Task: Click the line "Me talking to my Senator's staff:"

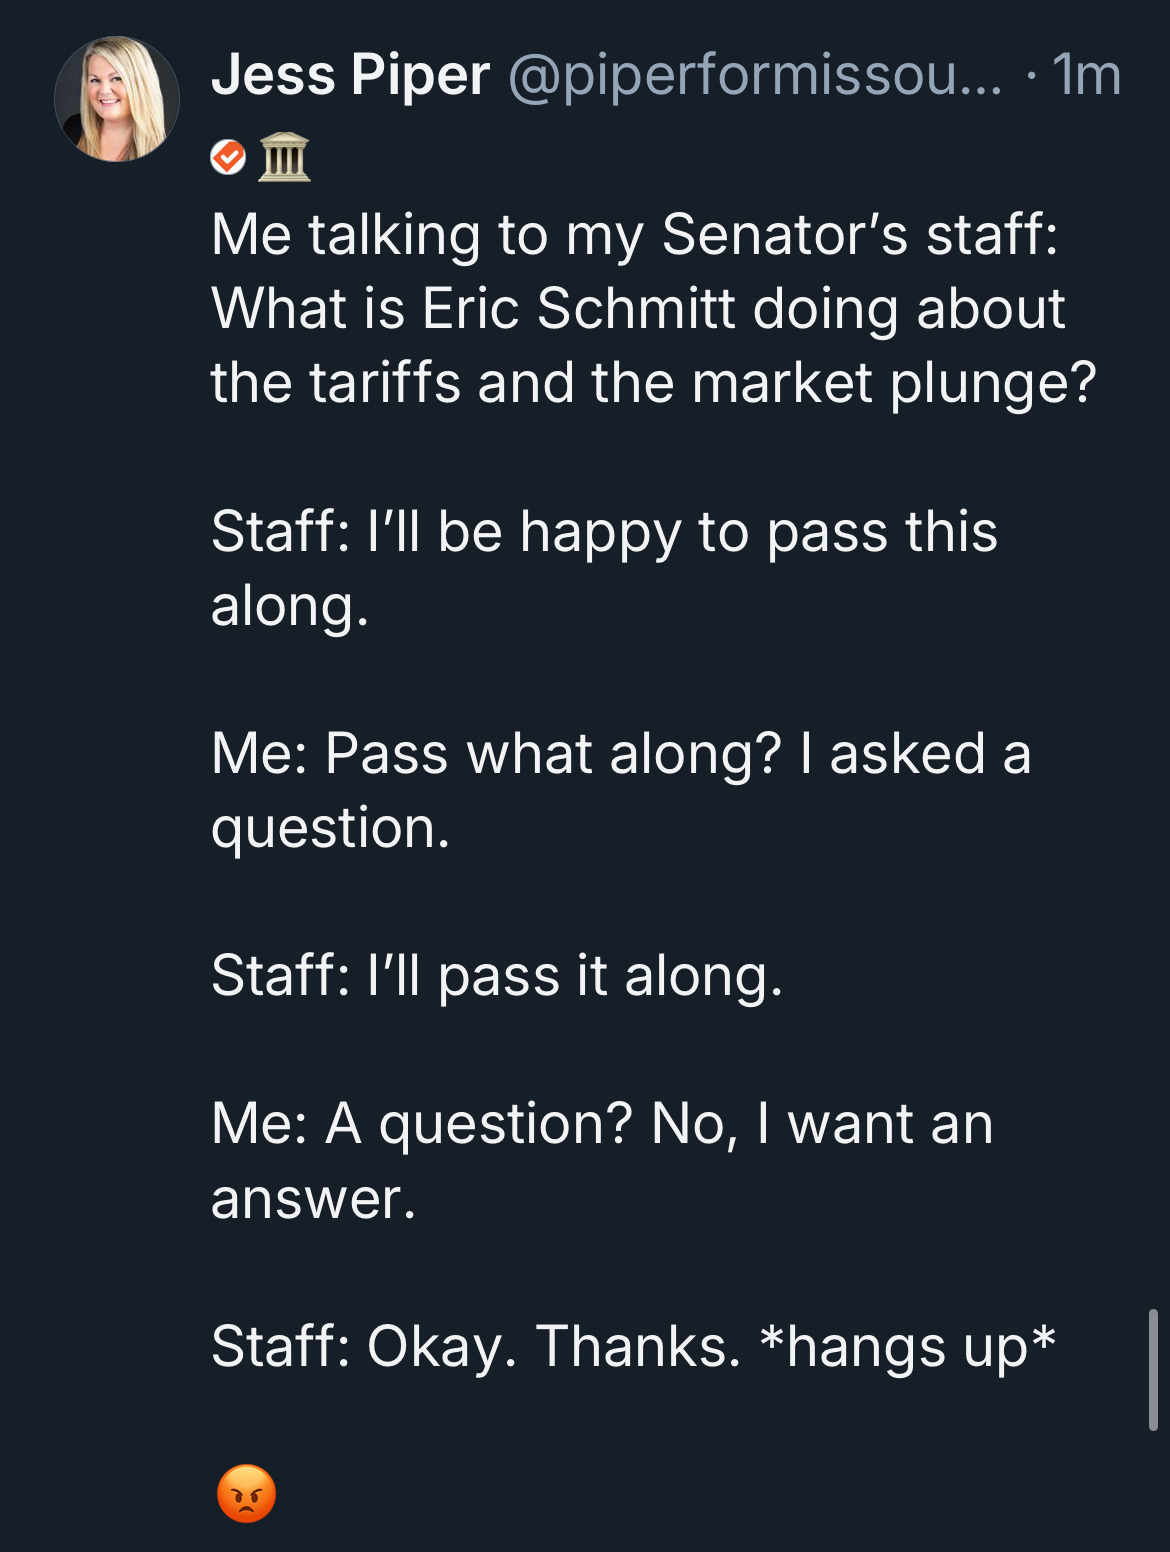Action: click(634, 235)
